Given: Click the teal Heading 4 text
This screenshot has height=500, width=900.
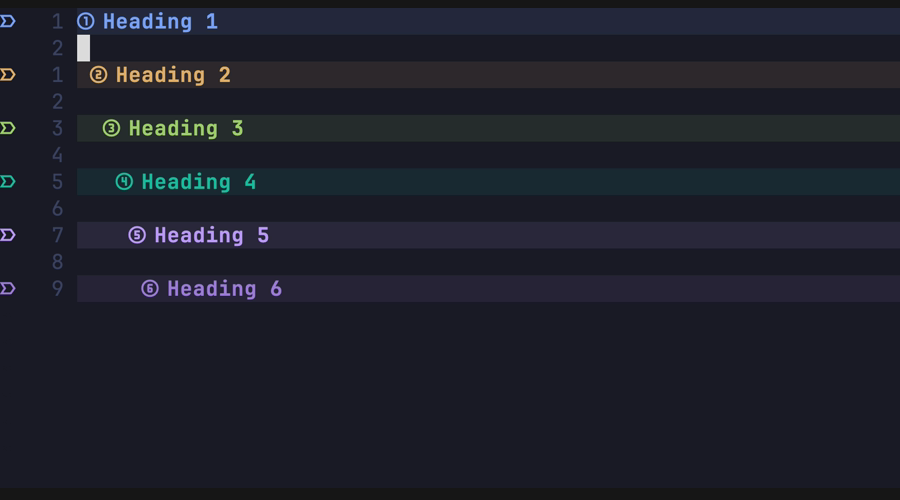Looking at the screenshot, I should tap(199, 182).
